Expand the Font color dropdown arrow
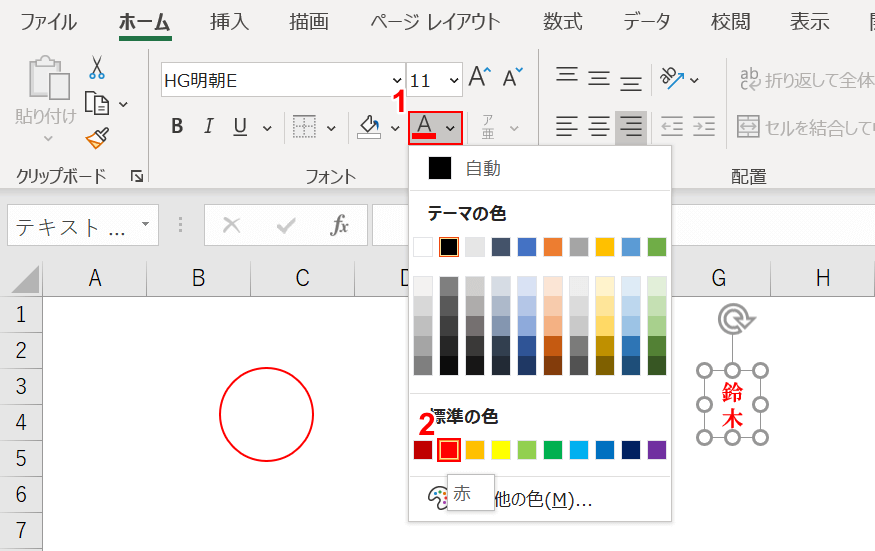The width and height of the screenshot is (875, 551). (450, 128)
